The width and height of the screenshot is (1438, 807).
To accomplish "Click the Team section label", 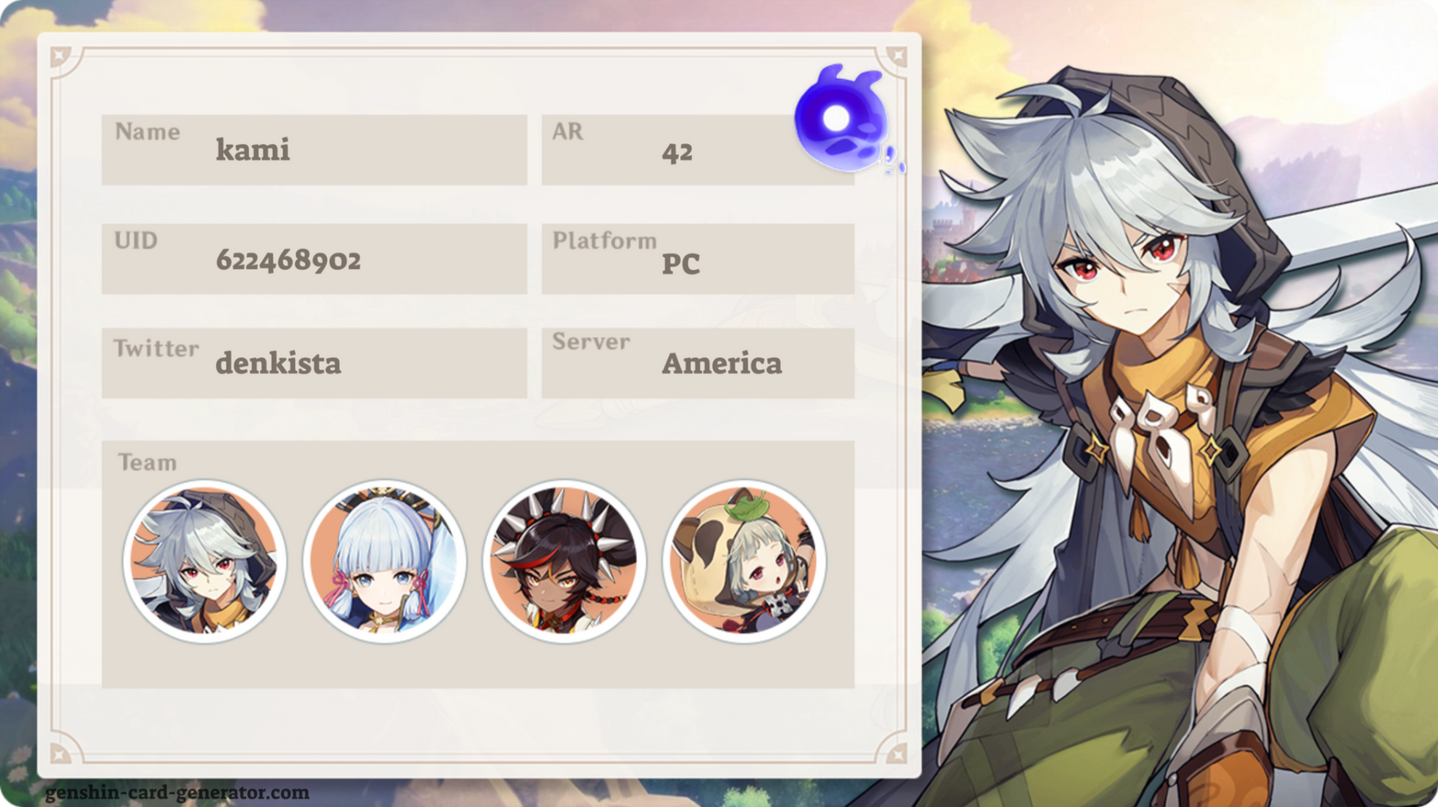I will 147,463.
